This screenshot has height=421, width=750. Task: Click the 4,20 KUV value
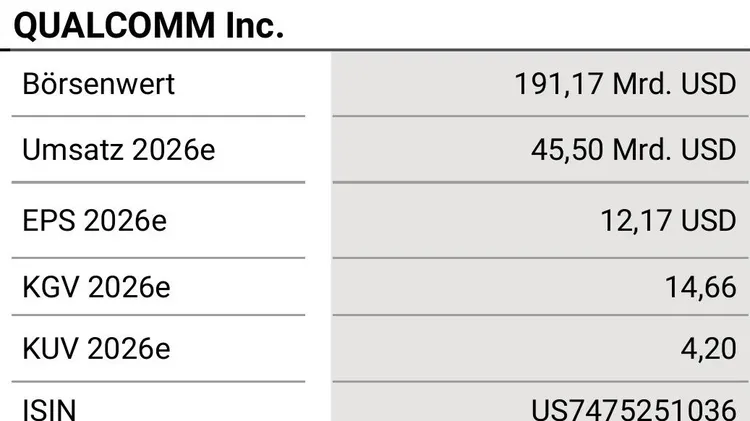[x=713, y=349]
